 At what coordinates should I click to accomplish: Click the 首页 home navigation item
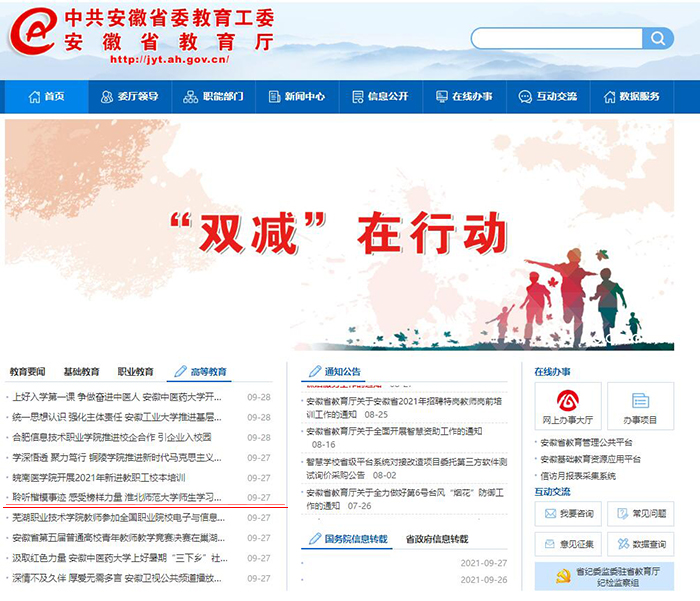click(x=45, y=97)
